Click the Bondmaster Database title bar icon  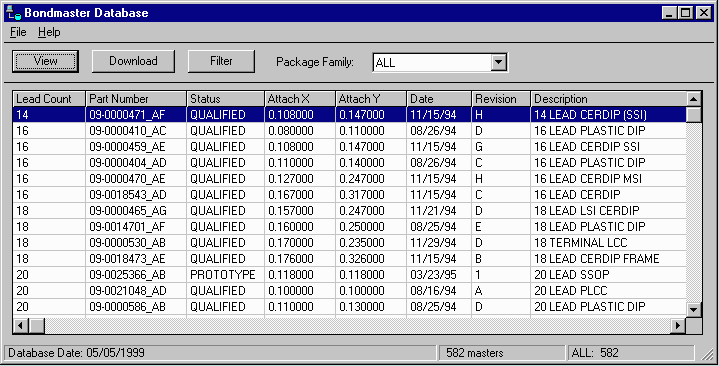[14, 13]
